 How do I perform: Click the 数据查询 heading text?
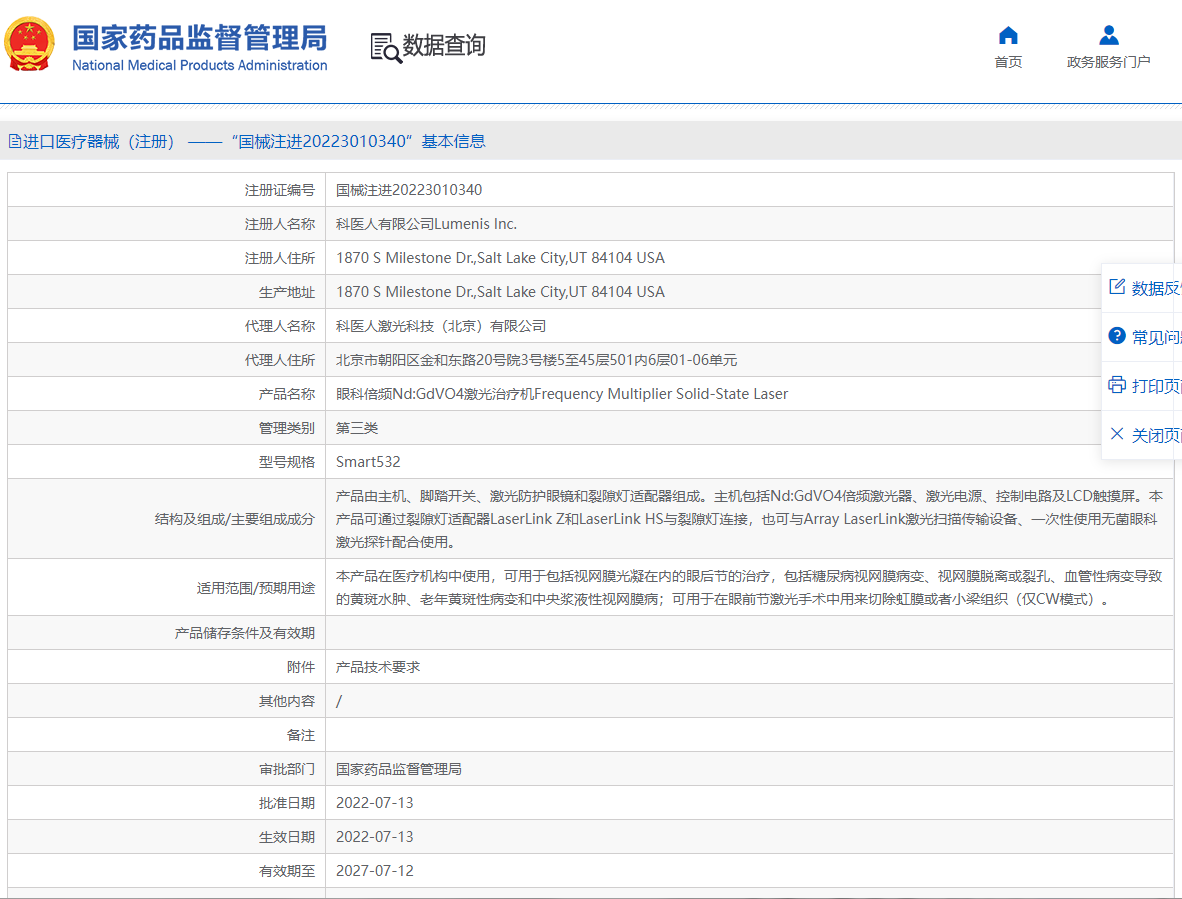[x=444, y=45]
